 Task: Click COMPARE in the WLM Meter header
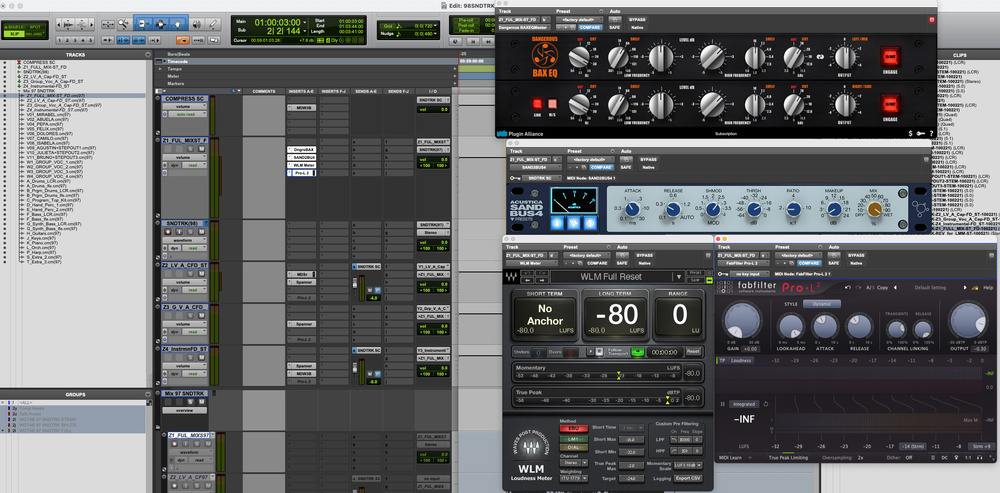(598, 263)
